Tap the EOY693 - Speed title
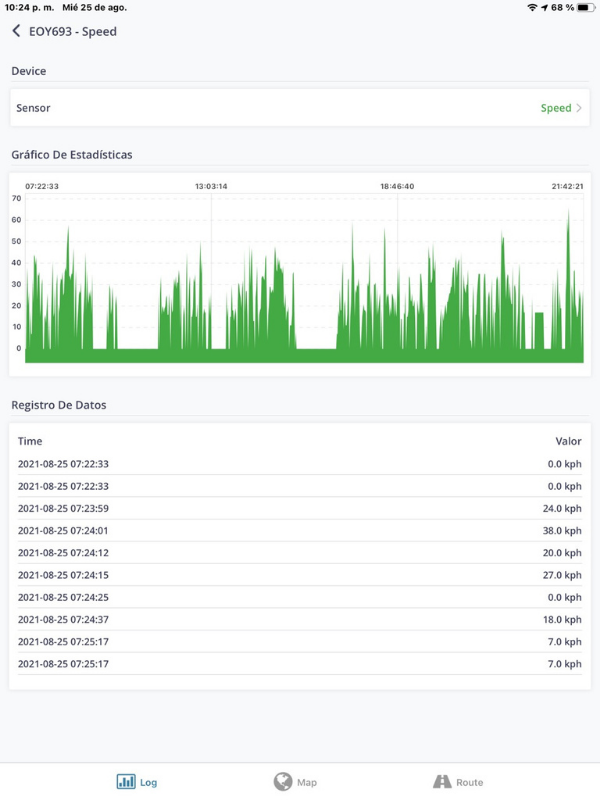Image resolution: width=600 pixels, height=800 pixels. tap(73, 32)
